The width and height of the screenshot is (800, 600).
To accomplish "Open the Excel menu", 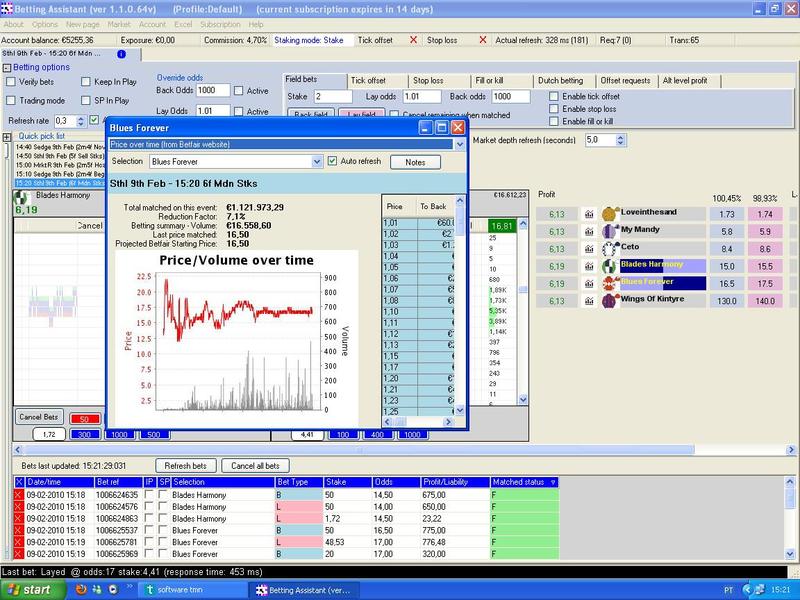I will click(183, 24).
